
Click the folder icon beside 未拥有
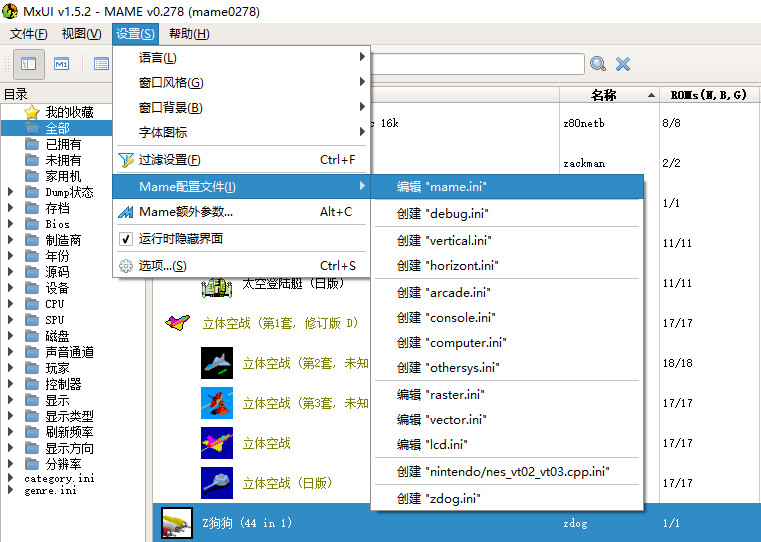[32, 160]
